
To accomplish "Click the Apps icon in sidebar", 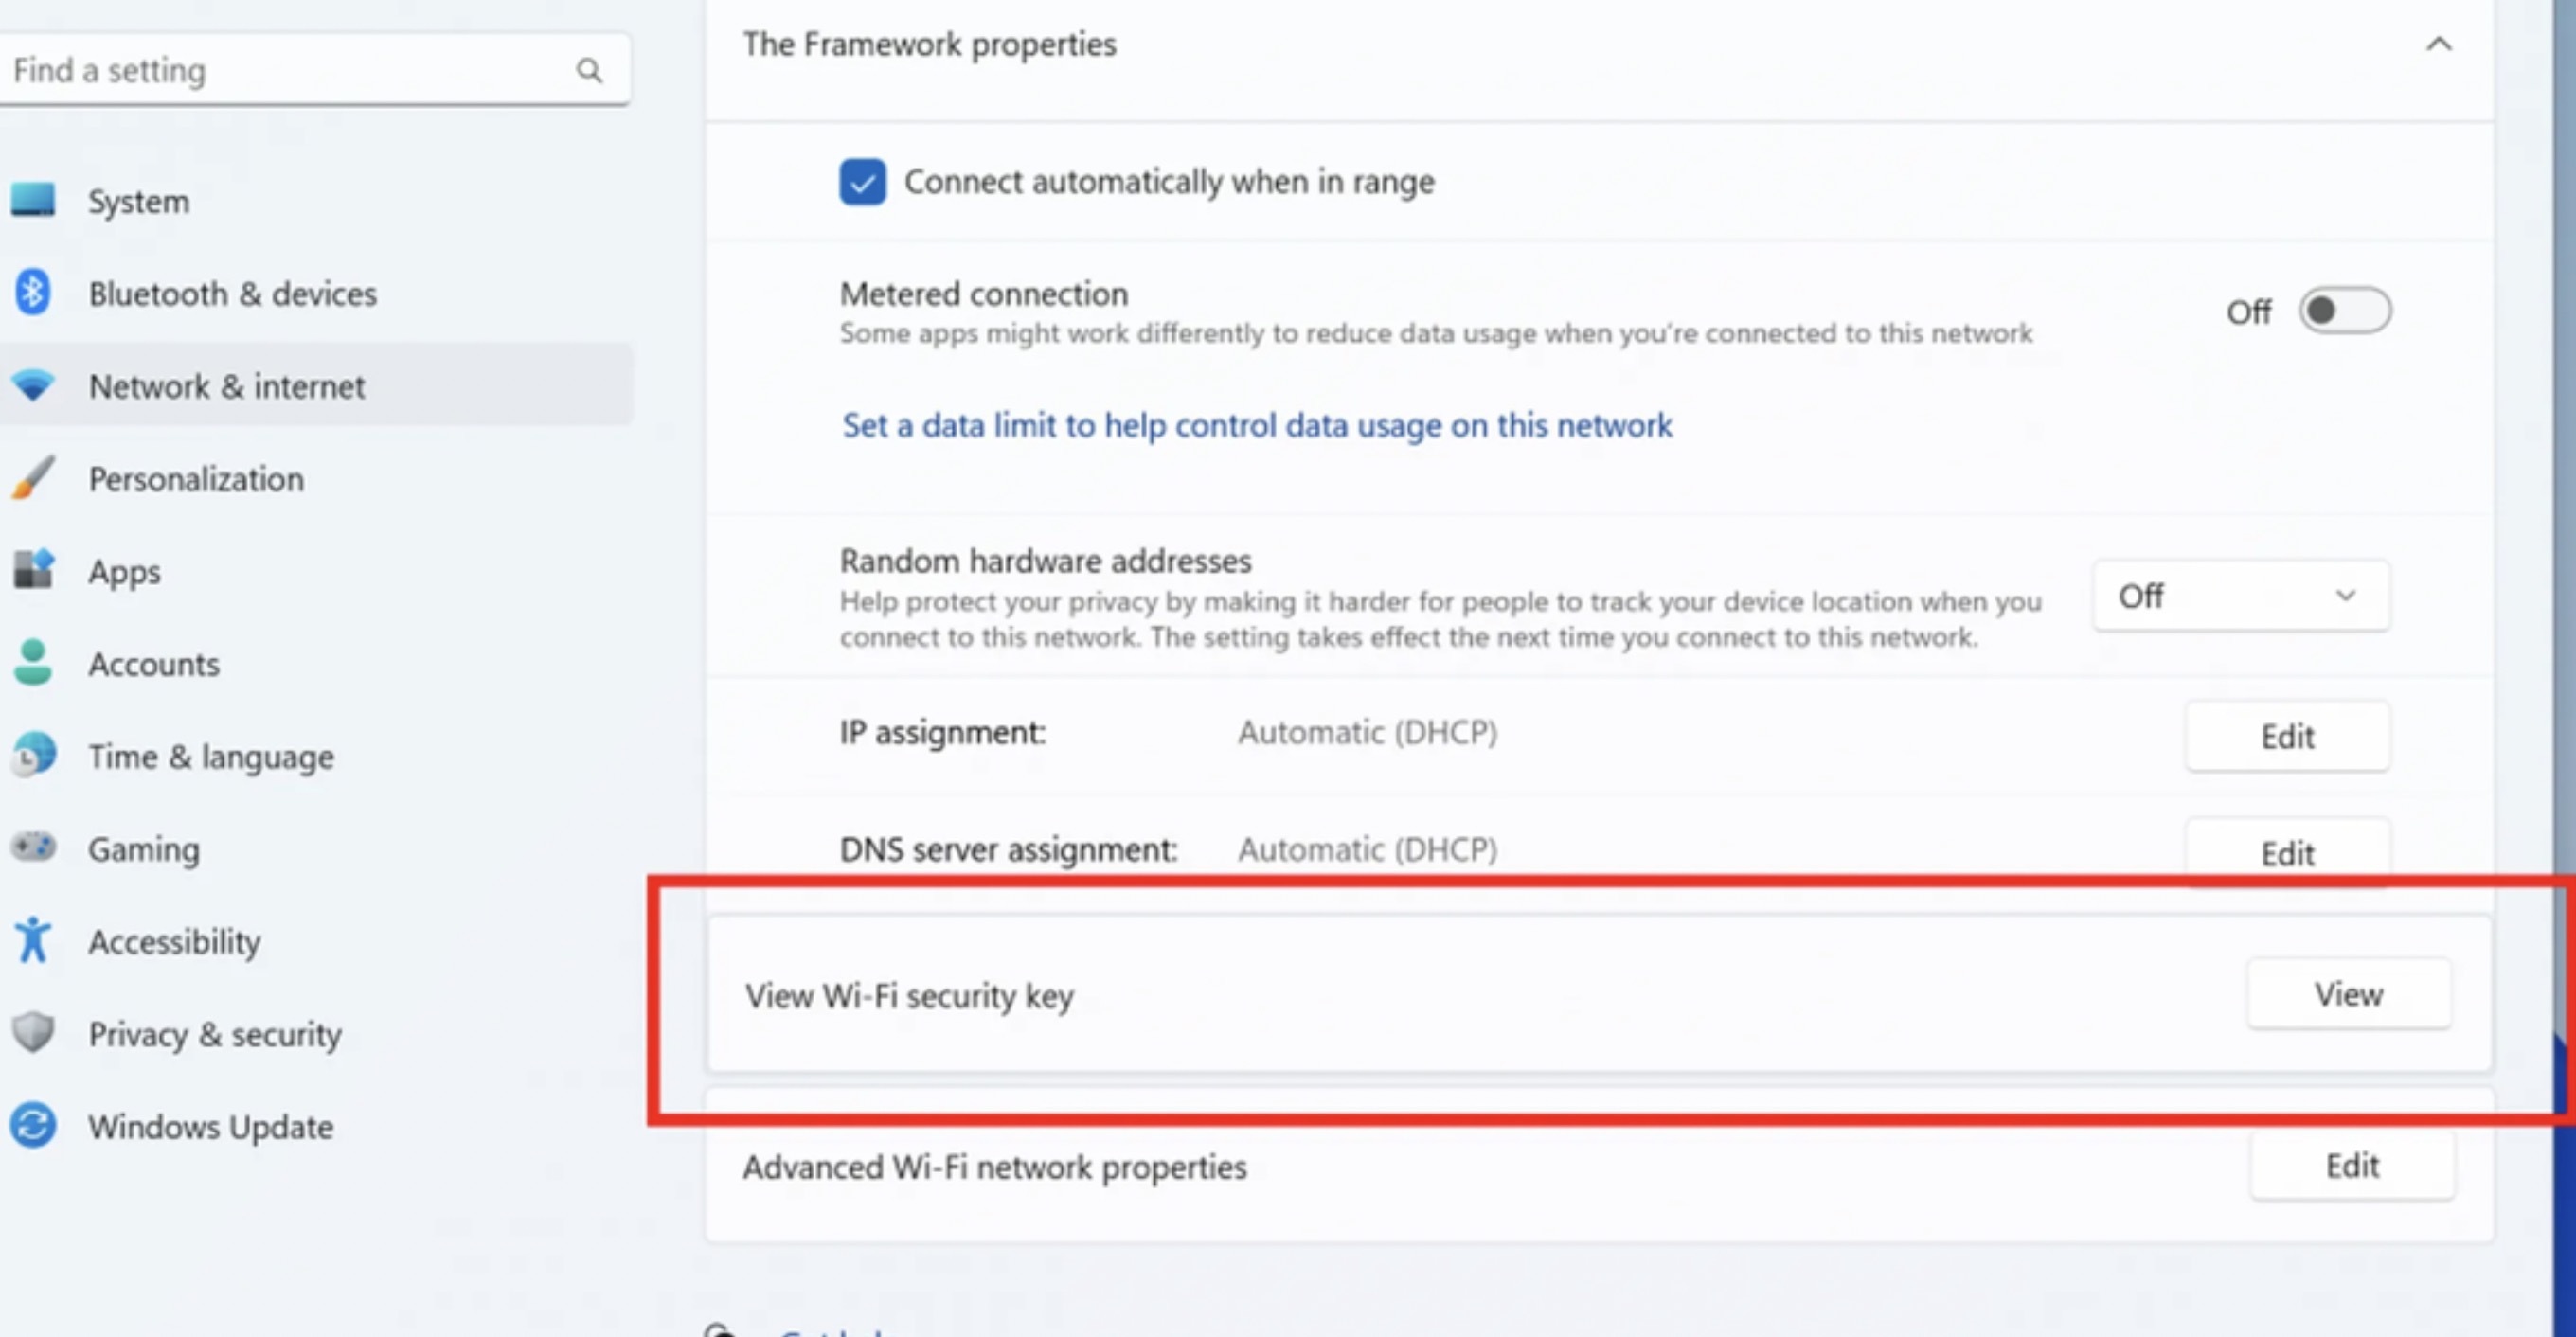I will coord(33,570).
